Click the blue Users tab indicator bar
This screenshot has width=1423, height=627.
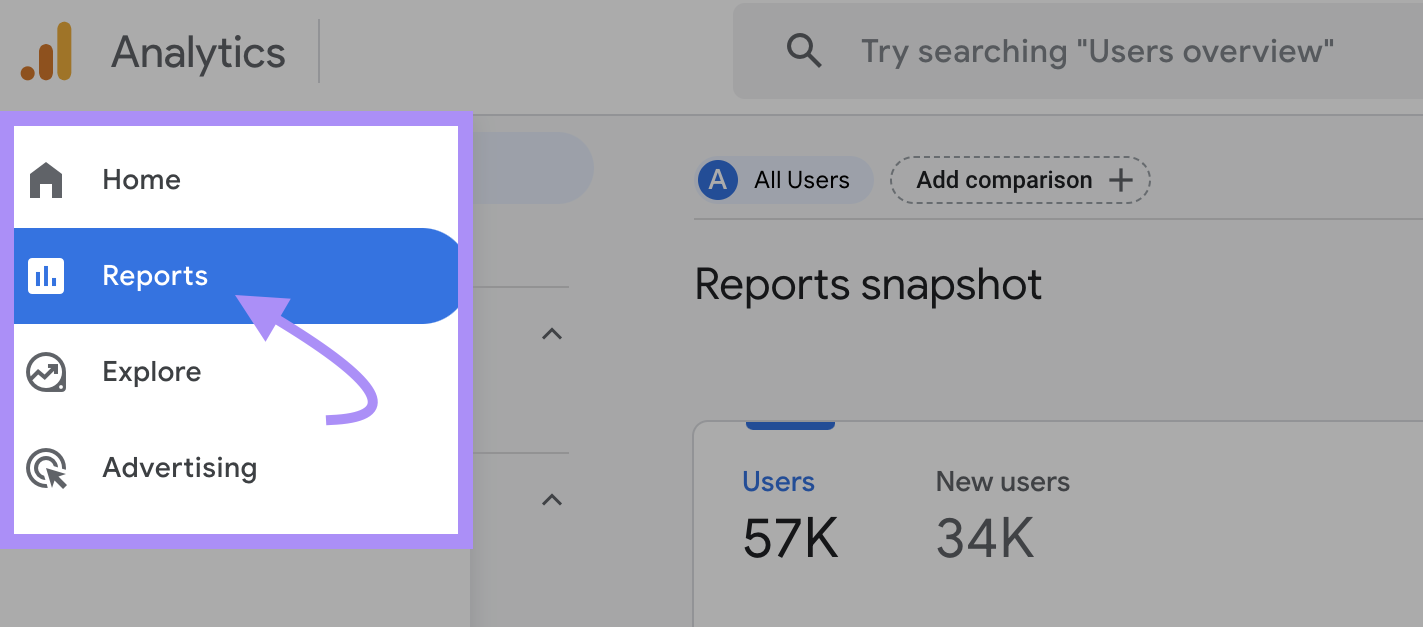coord(790,423)
